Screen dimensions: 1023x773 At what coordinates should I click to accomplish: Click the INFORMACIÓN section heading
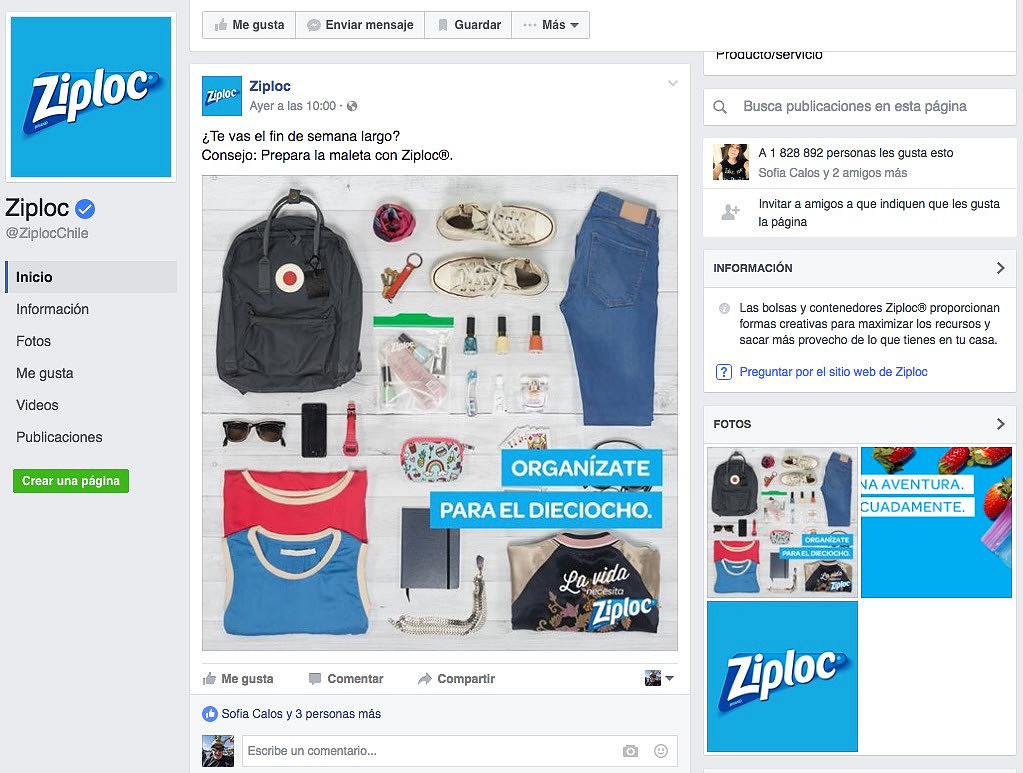[753, 268]
